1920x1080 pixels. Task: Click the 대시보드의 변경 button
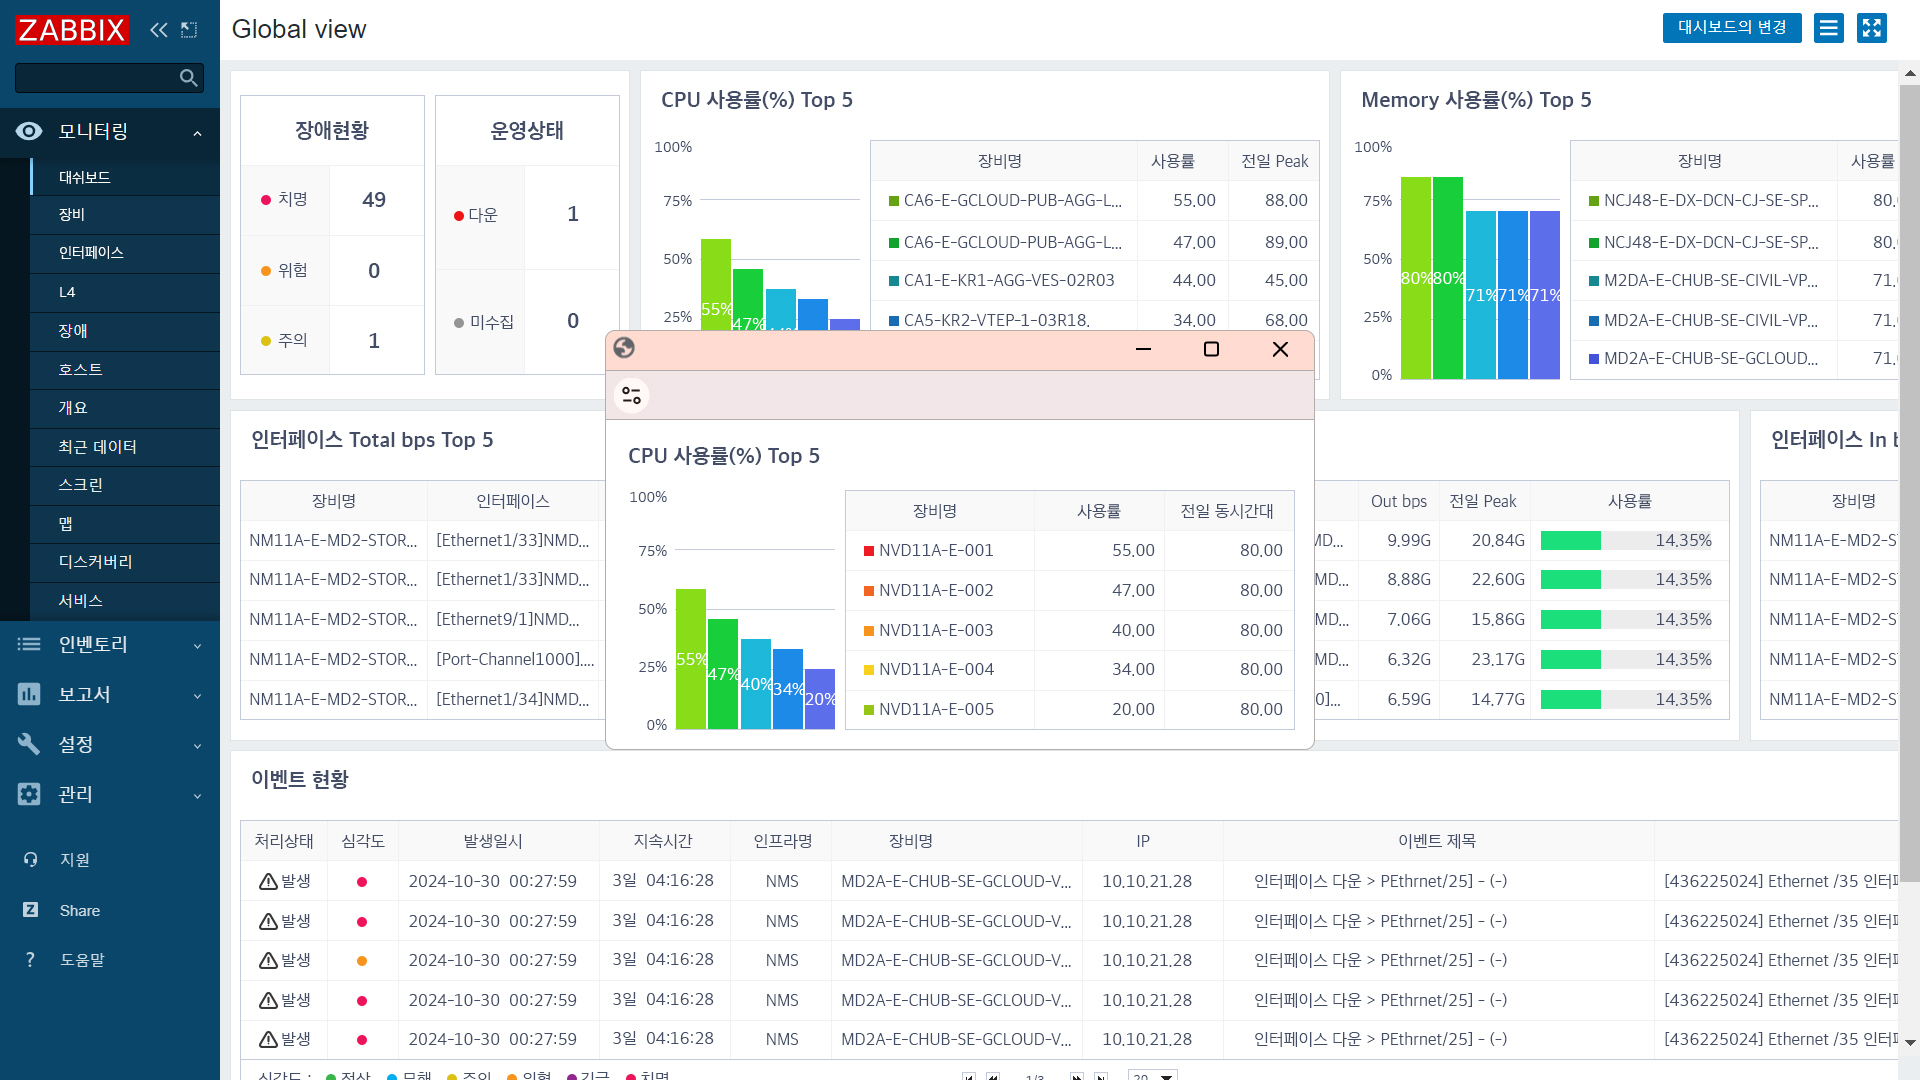pyautogui.click(x=1732, y=28)
